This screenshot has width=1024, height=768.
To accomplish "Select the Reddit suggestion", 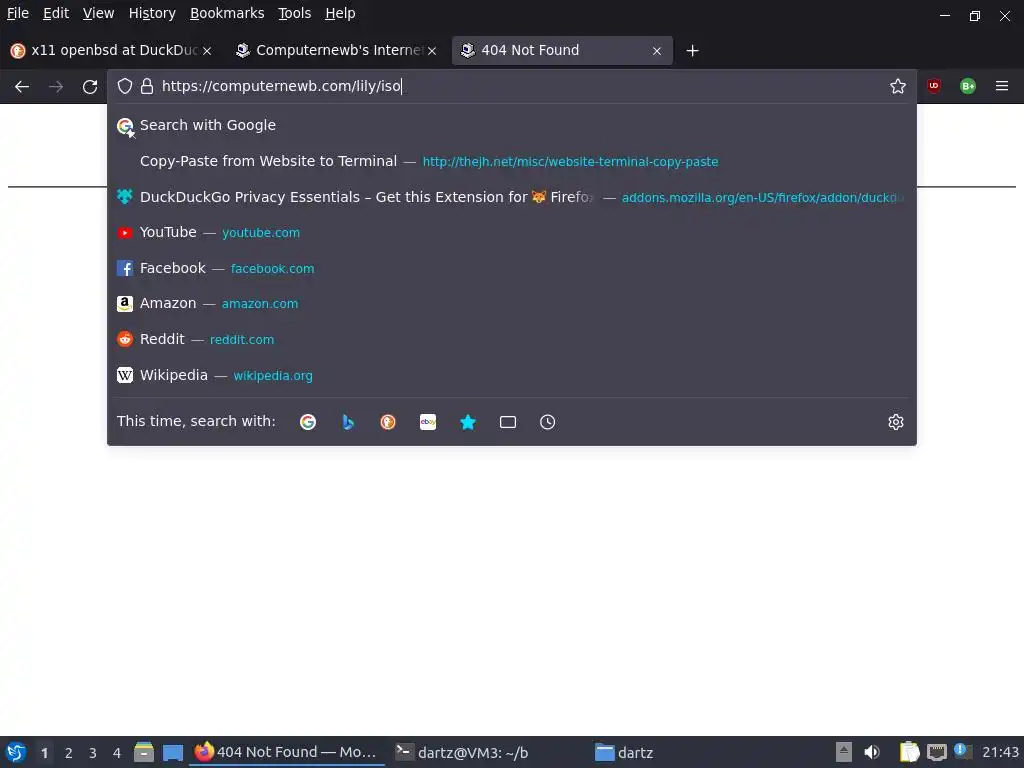I will pyautogui.click(x=511, y=339).
